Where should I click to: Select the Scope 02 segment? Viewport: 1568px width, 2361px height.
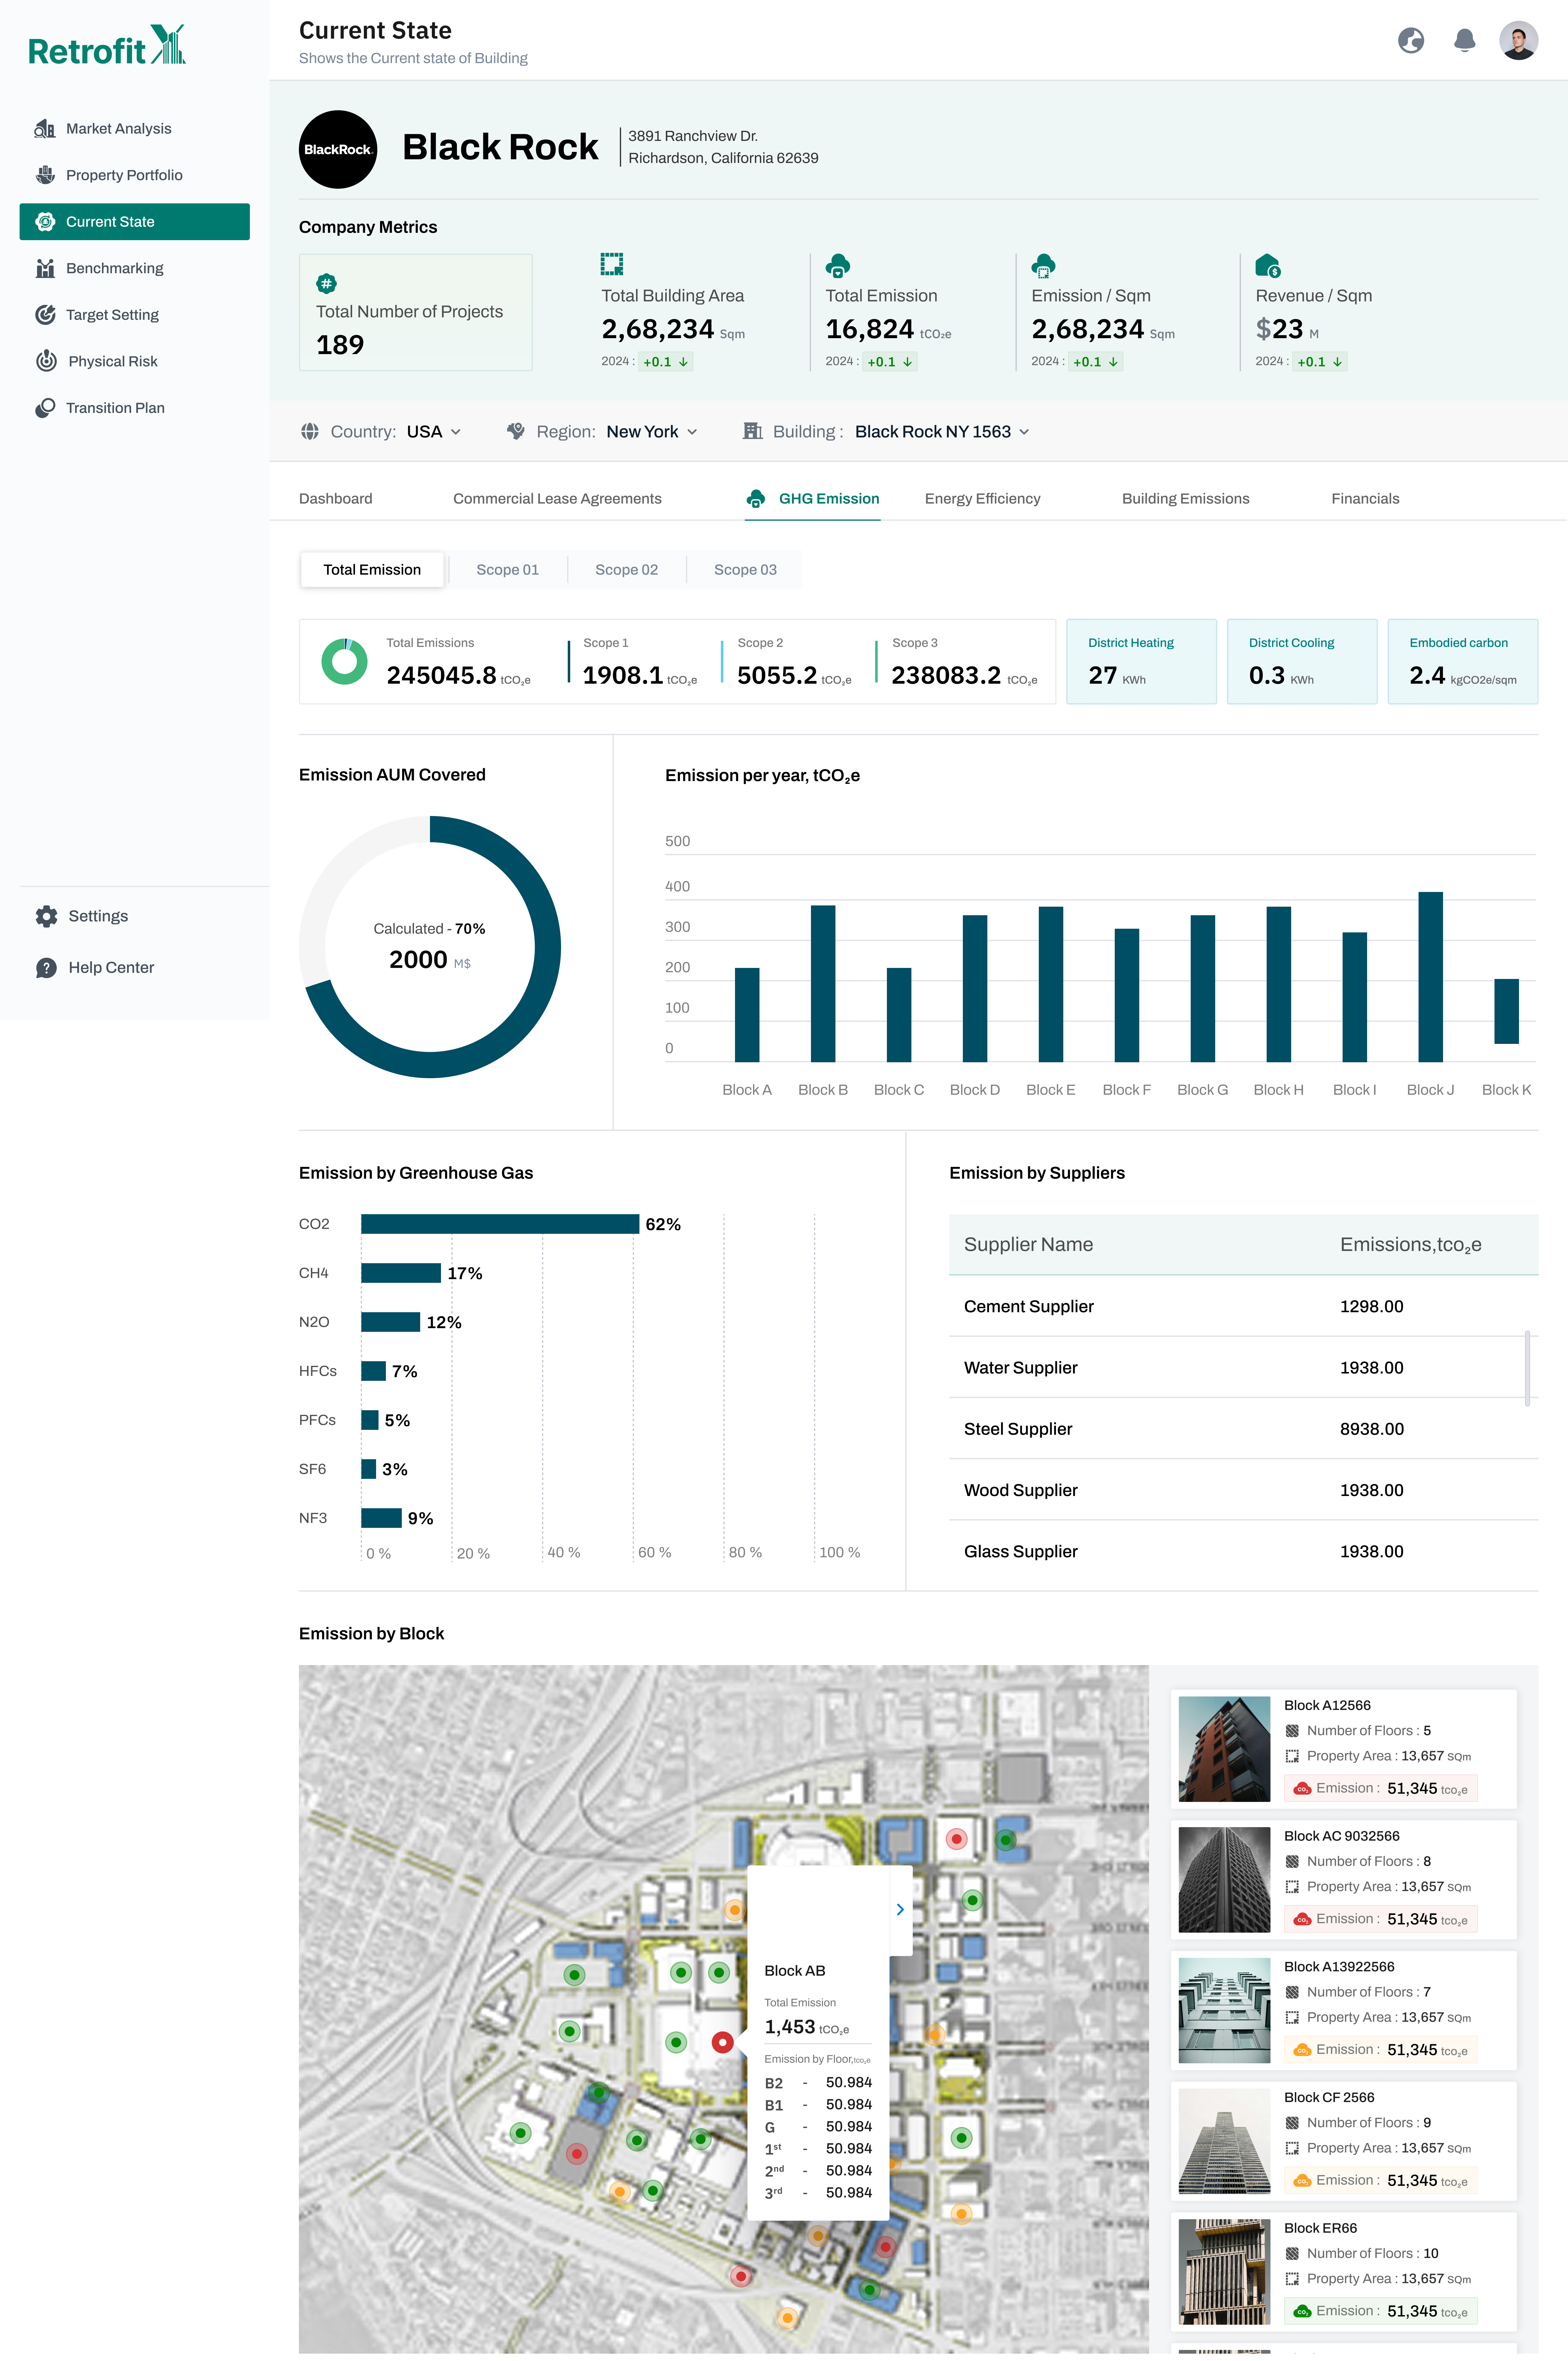coord(627,570)
